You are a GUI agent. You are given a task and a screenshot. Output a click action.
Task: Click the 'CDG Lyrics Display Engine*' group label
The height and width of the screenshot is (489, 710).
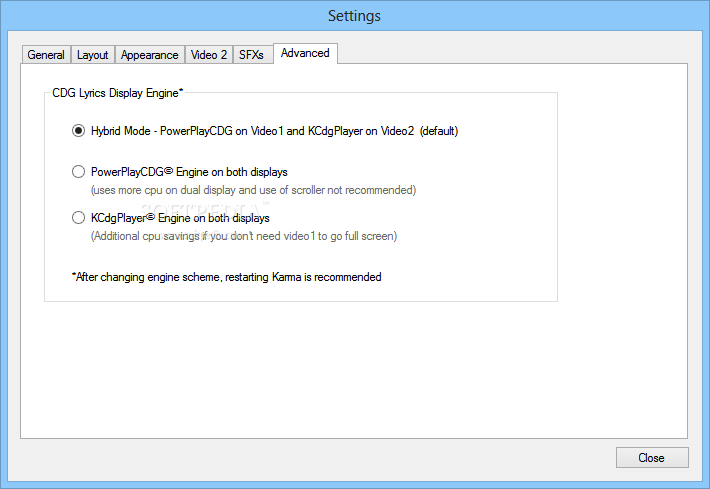tap(118, 93)
